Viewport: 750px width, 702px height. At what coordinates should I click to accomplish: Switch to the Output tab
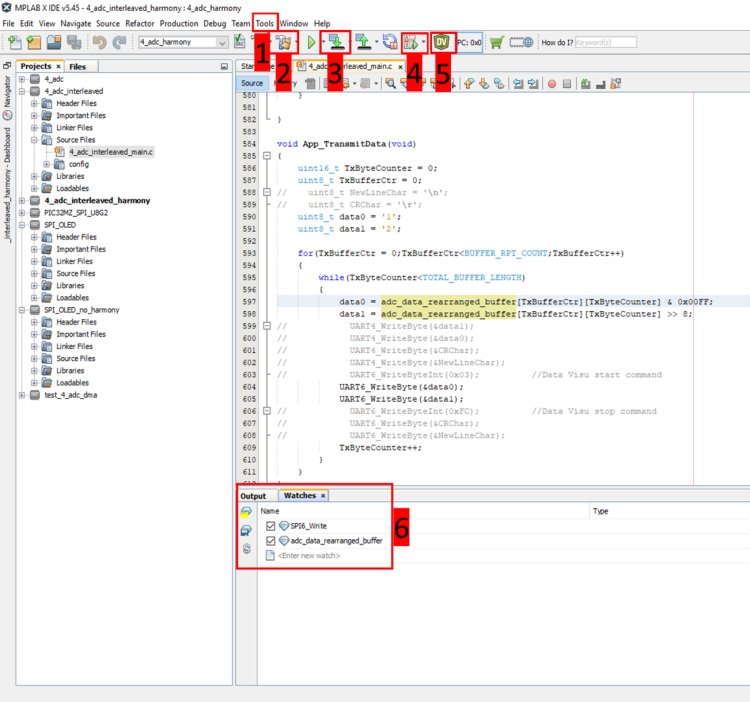pos(253,496)
